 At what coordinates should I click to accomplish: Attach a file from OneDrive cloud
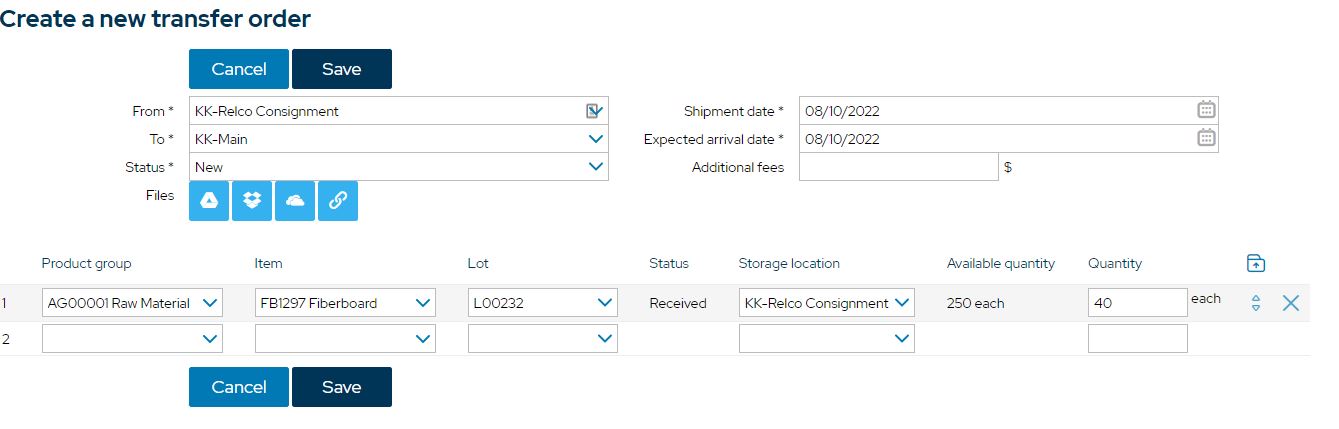pos(295,201)
